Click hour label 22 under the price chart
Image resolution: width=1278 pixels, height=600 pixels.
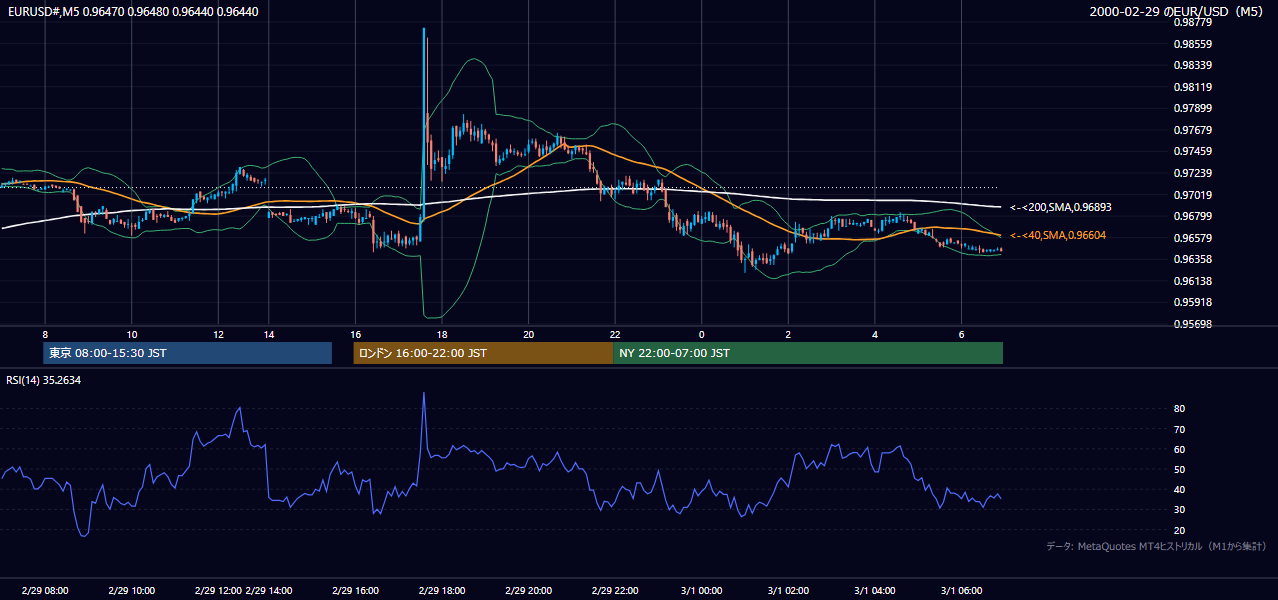[615, 334]
